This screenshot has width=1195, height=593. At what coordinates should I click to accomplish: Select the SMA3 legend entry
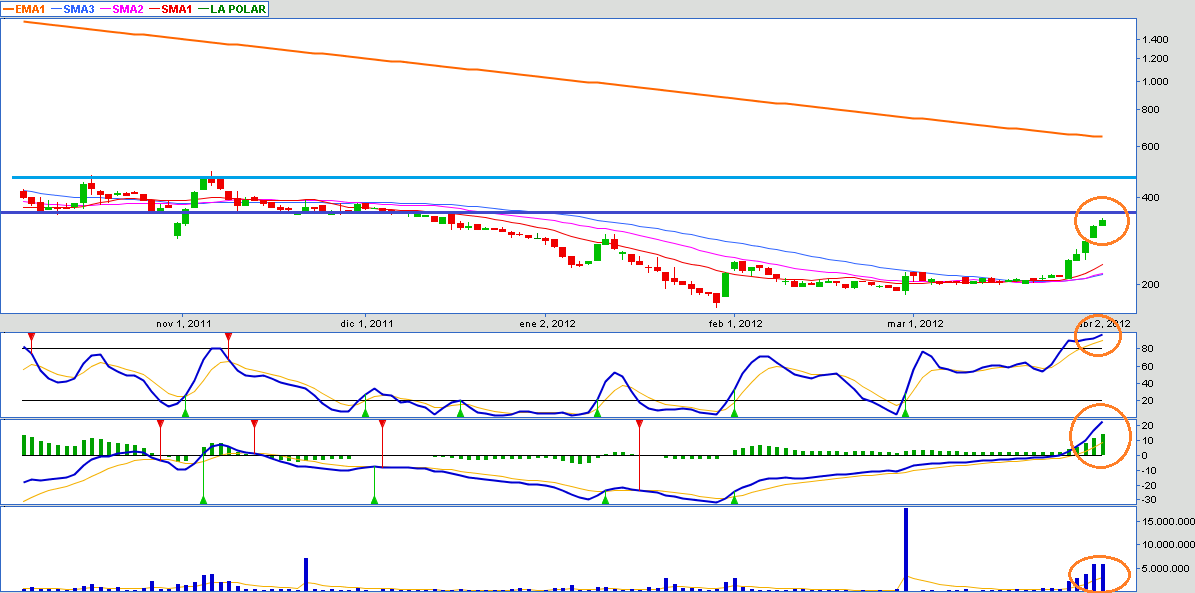point(80,8)
